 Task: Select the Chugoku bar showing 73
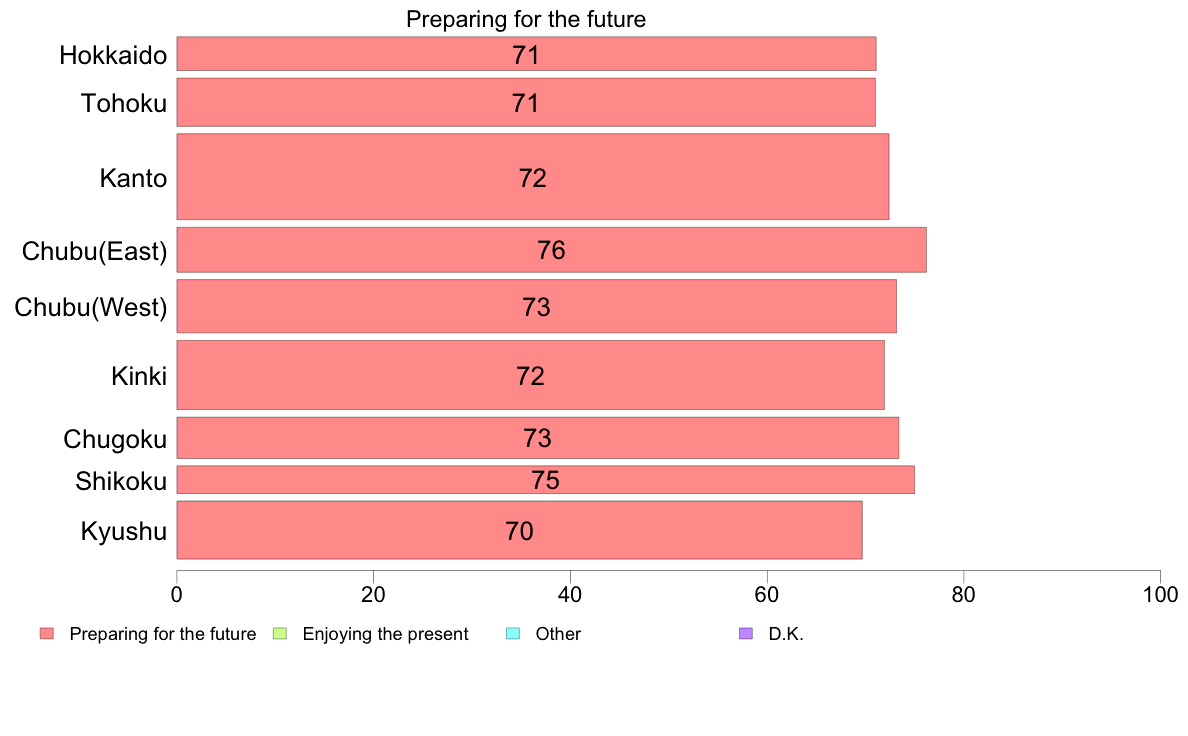[x=538, y=438]
